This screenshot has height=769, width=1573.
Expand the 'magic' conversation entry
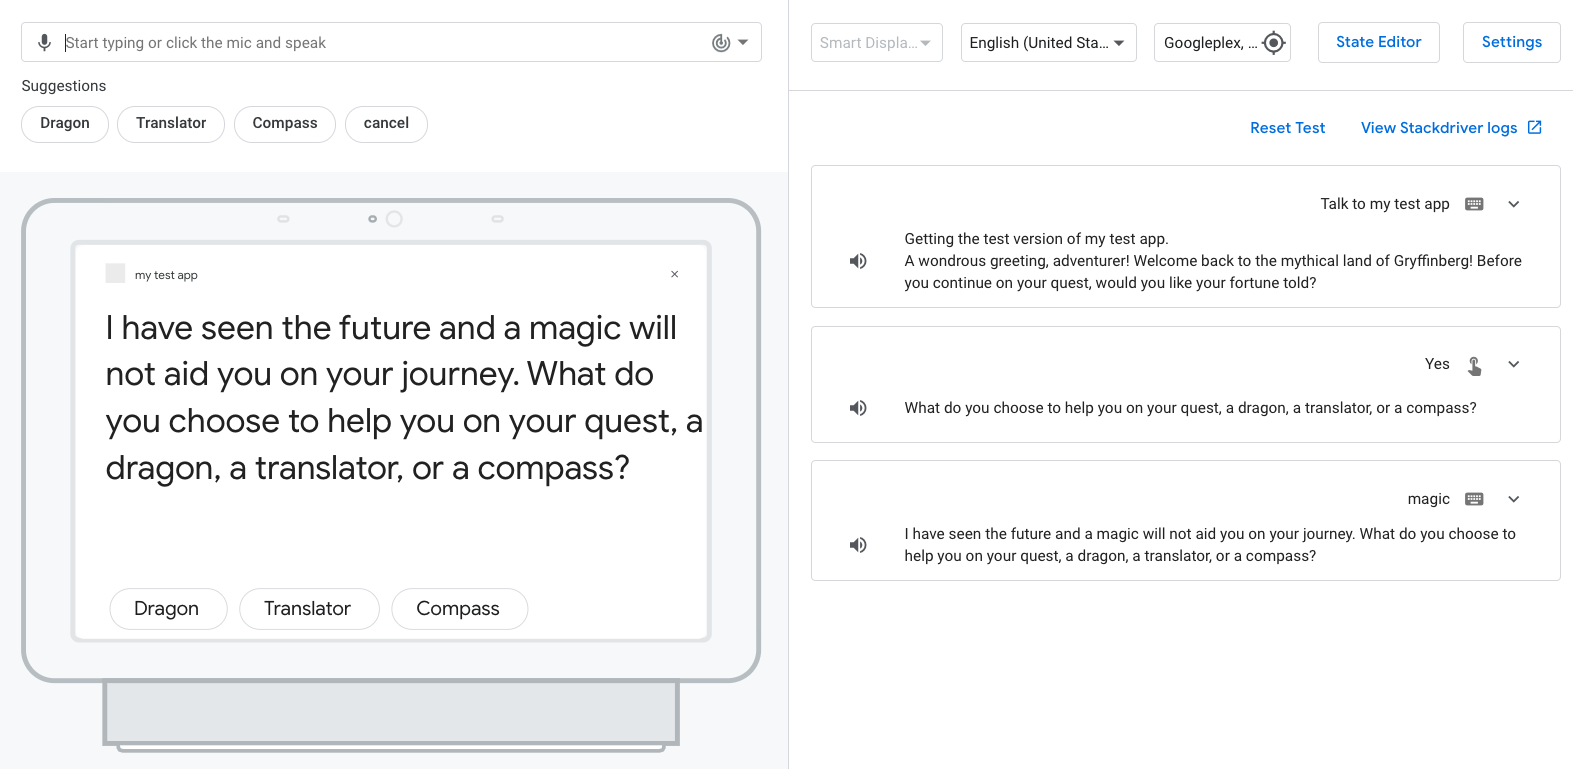tap(1514, 499)
